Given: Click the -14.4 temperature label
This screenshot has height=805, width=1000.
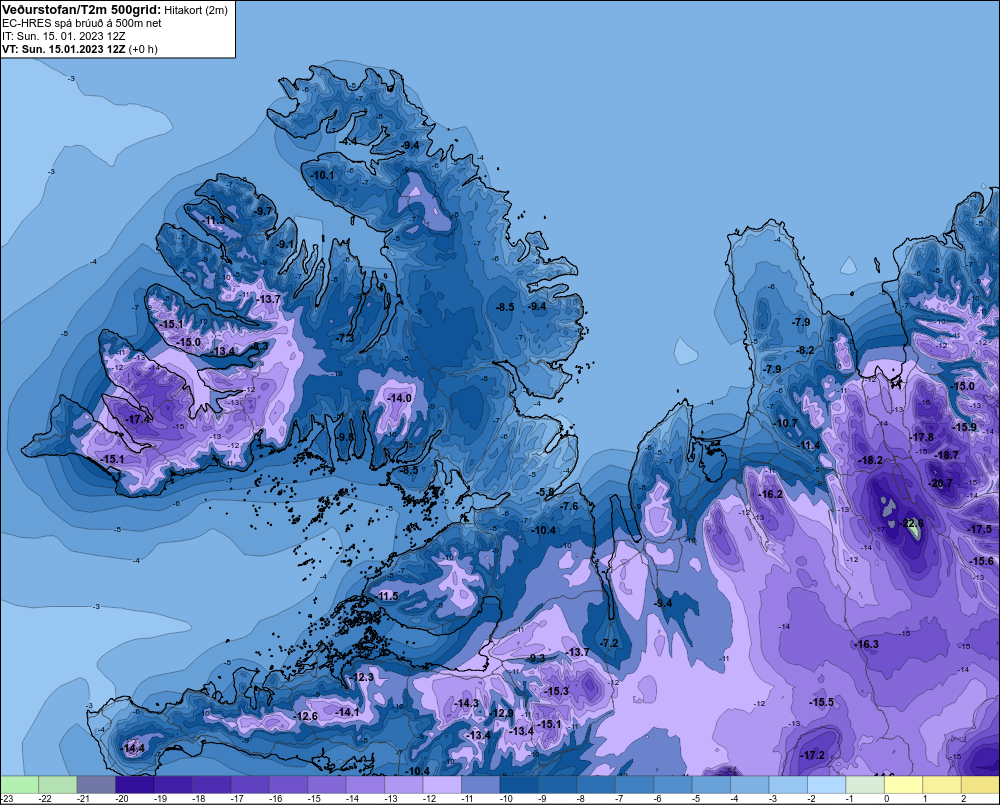Looking at the screenshot, I should (134, 748).
